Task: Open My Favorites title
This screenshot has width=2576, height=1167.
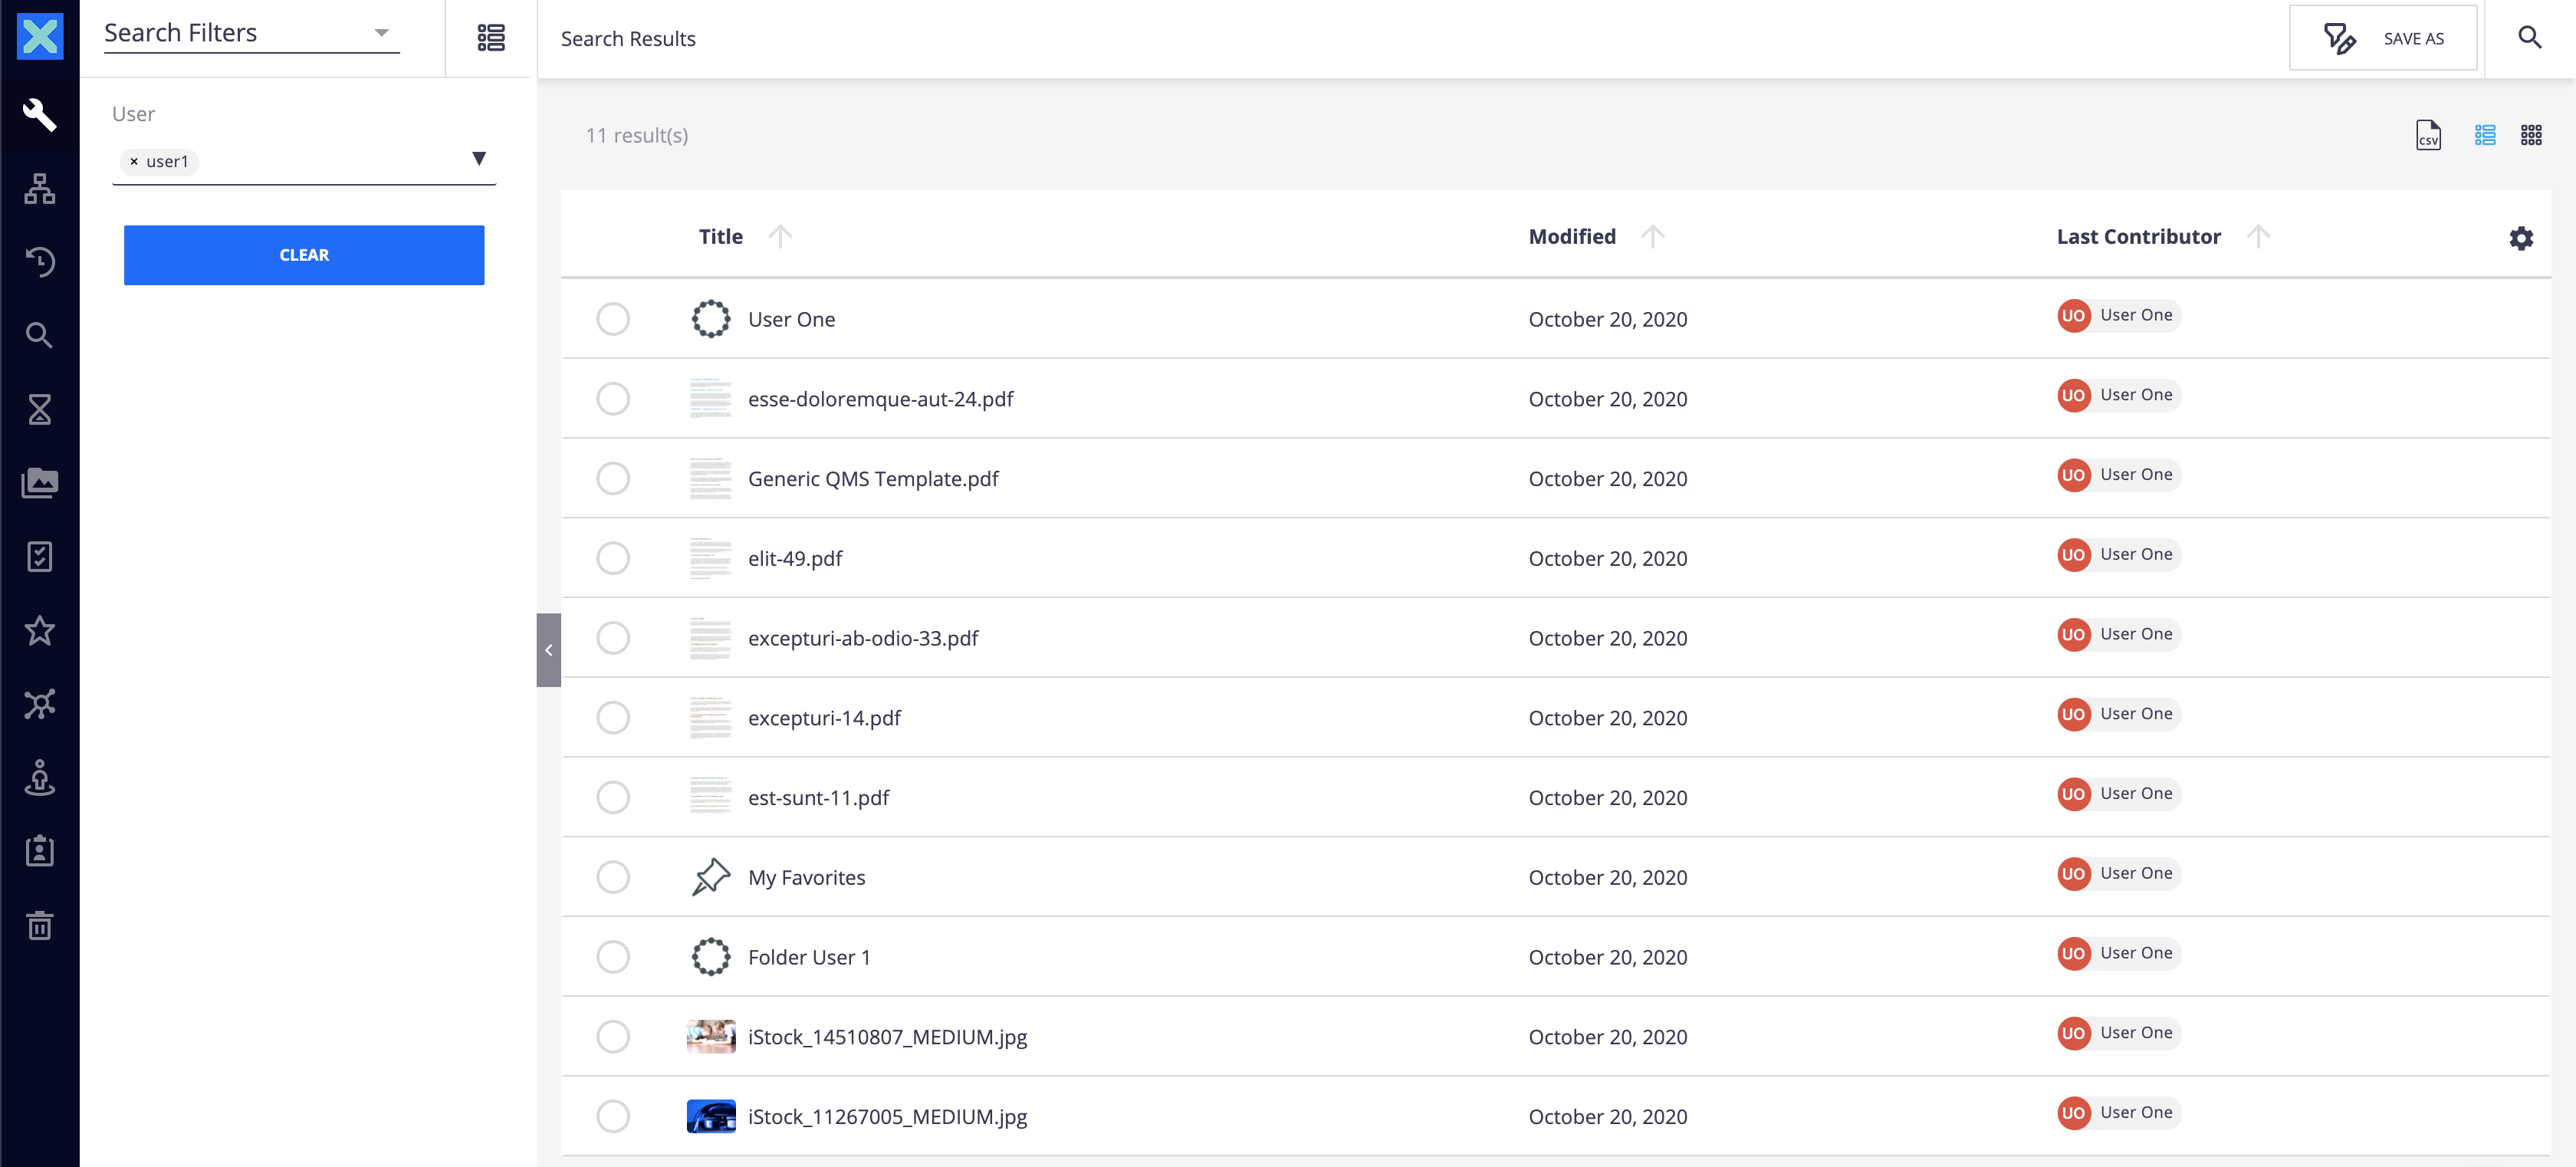Action: pos(806,877)
